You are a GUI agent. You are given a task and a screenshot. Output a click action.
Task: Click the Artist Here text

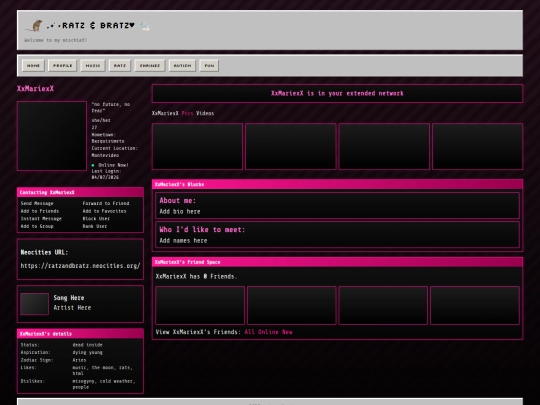(x=72, y=308)
